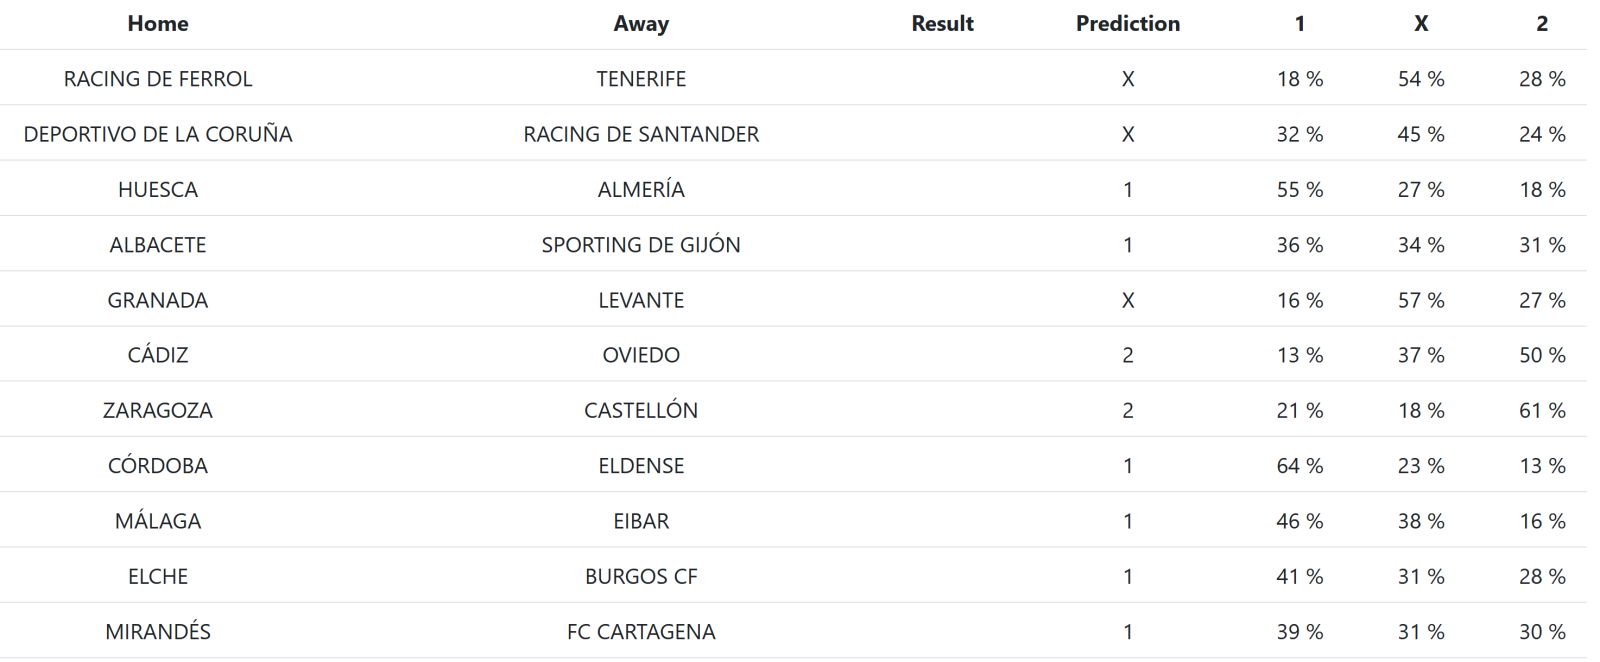The height and width of the screenshot is (662, 1600).
Task: Click RACING DE SANTANDER team name
Action: 641,134
